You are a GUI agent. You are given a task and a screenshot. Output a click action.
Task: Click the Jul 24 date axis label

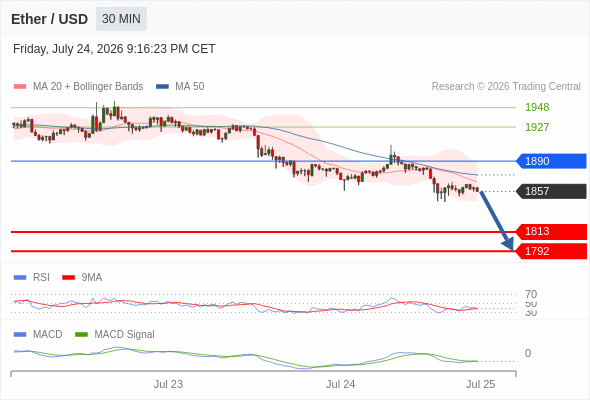341,384
